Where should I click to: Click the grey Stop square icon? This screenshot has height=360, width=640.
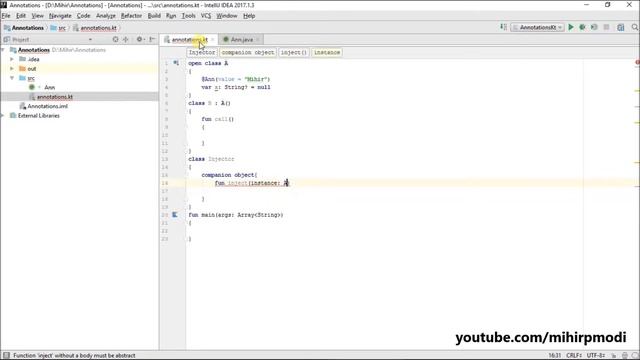click(x=607, y=27)
